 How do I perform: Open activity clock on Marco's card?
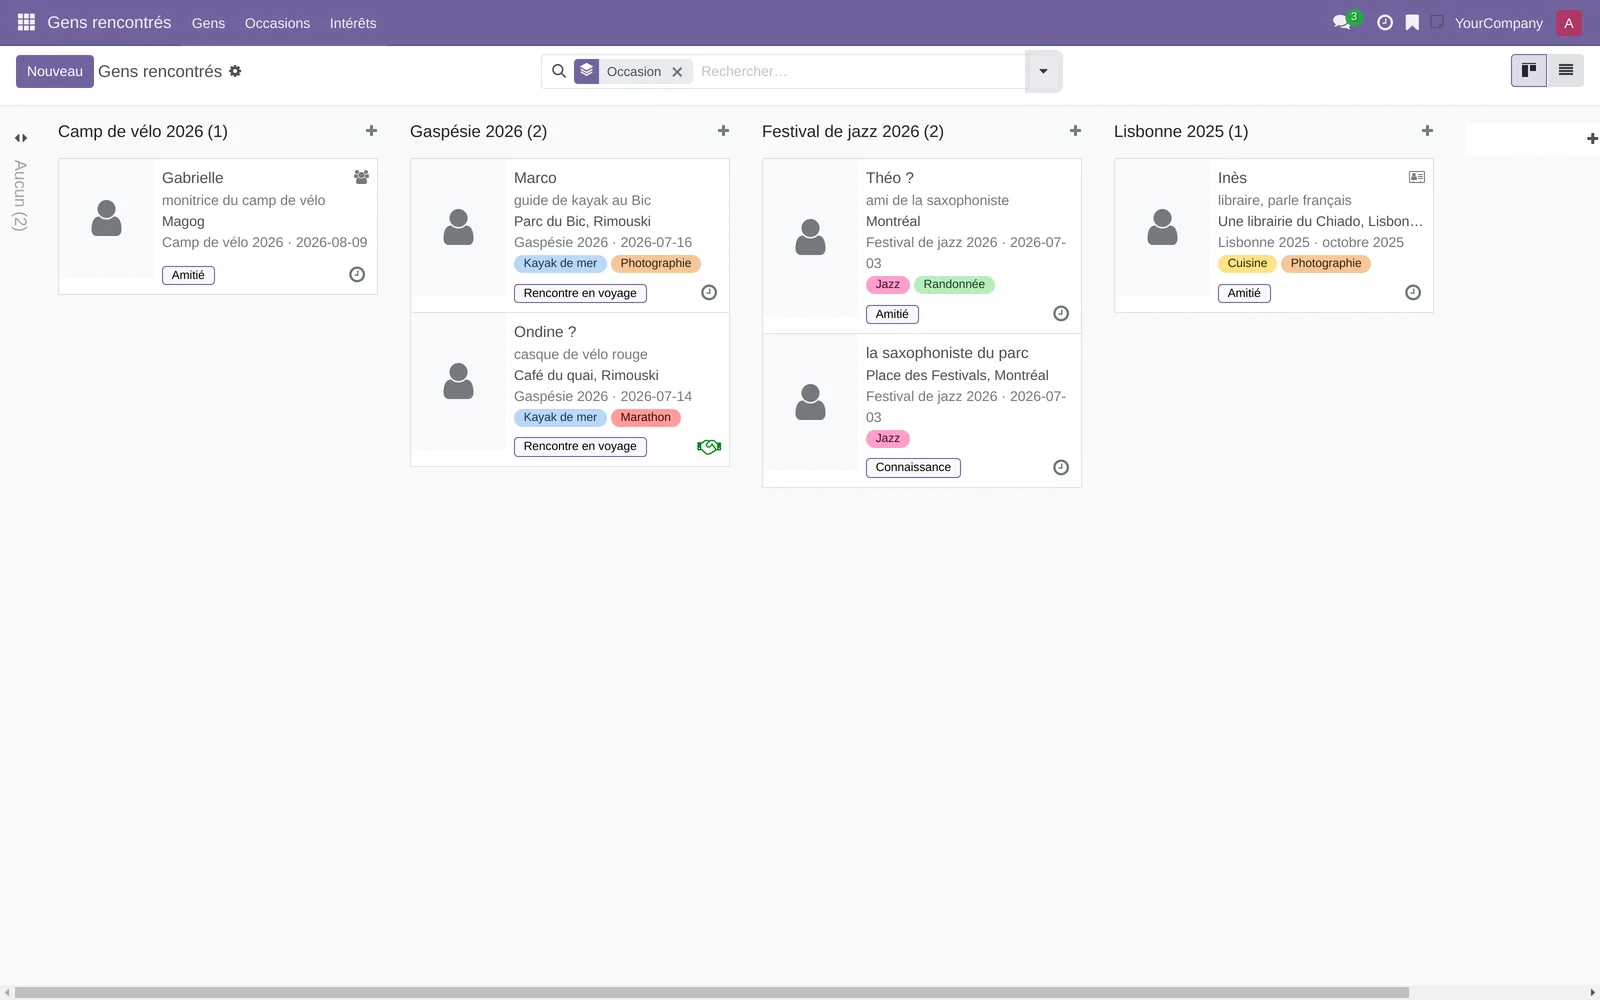click(709, 292)
